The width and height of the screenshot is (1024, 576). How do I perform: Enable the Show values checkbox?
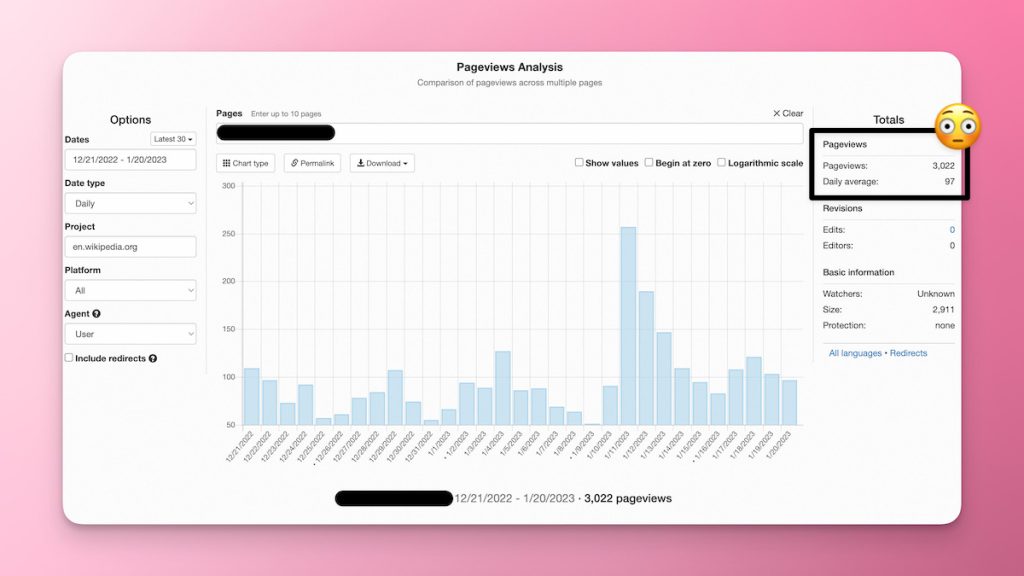(x=580, y=163)
